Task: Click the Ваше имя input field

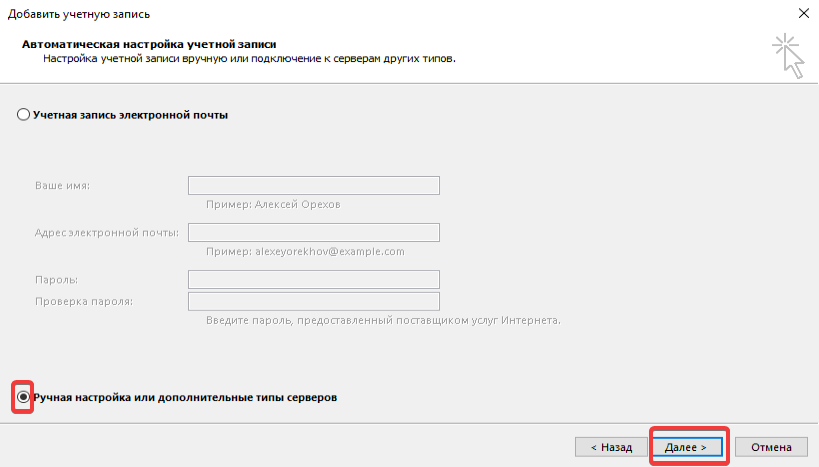Action: (314, 186)
